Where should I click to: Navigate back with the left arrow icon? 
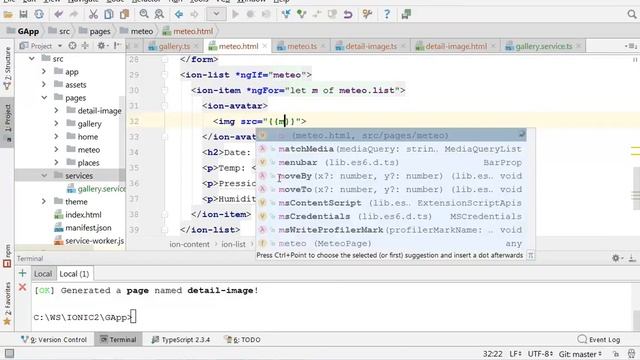[179, 15]
